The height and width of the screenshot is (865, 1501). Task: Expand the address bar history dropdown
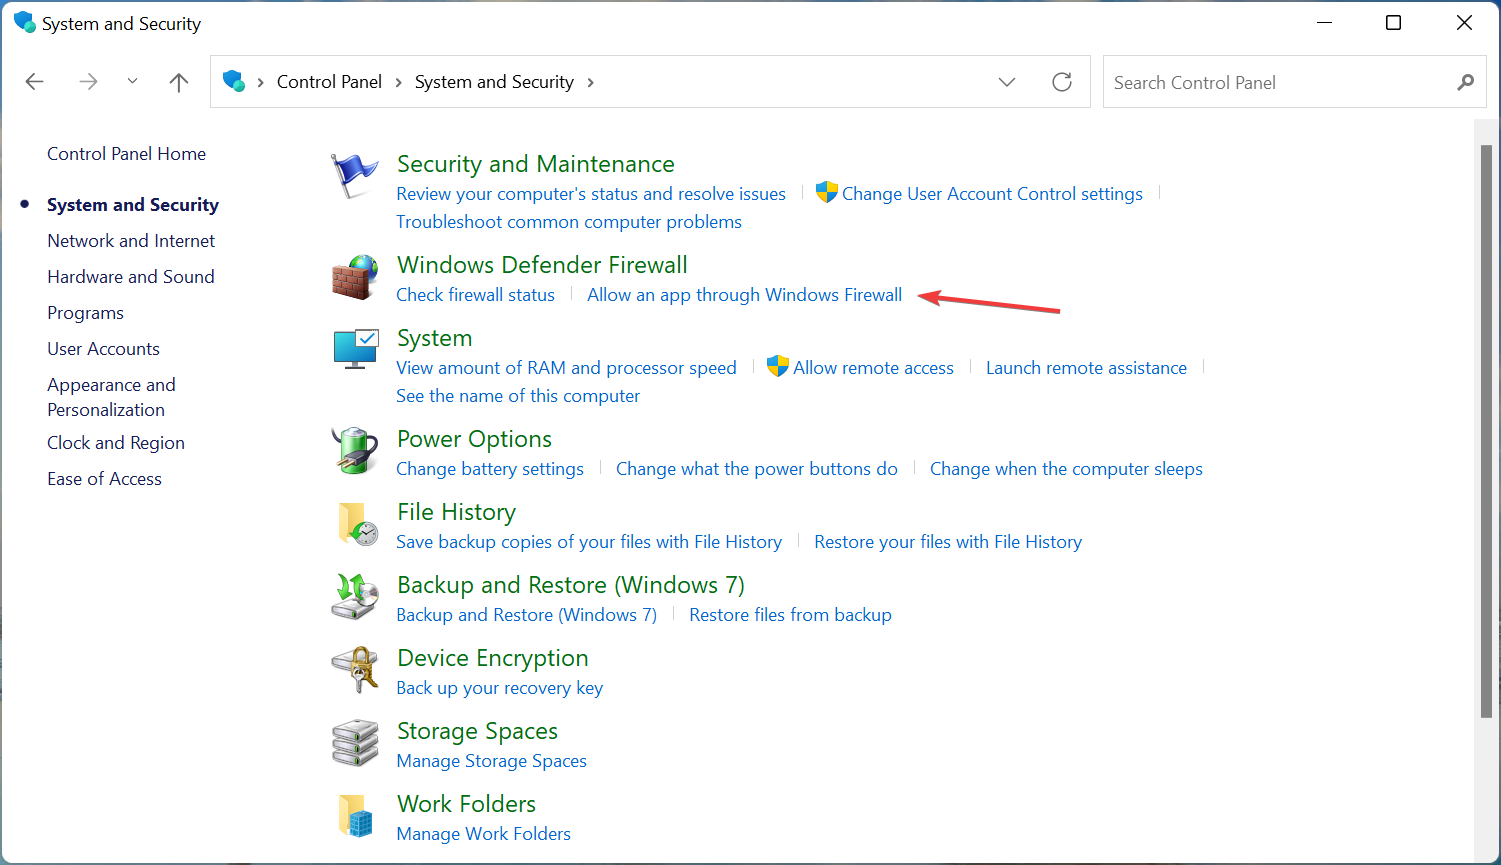point(1007,82)
